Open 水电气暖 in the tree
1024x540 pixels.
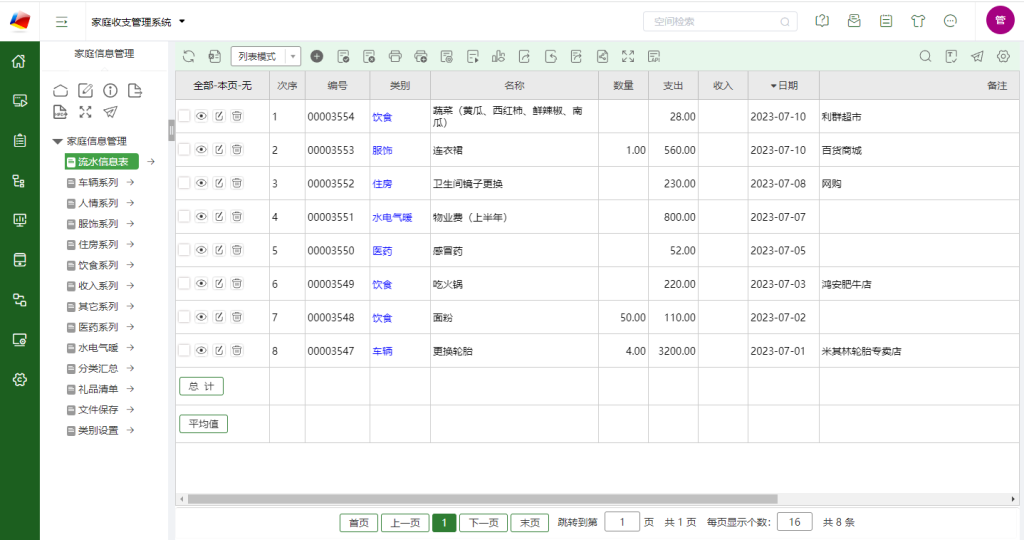(x=98, y=348)
